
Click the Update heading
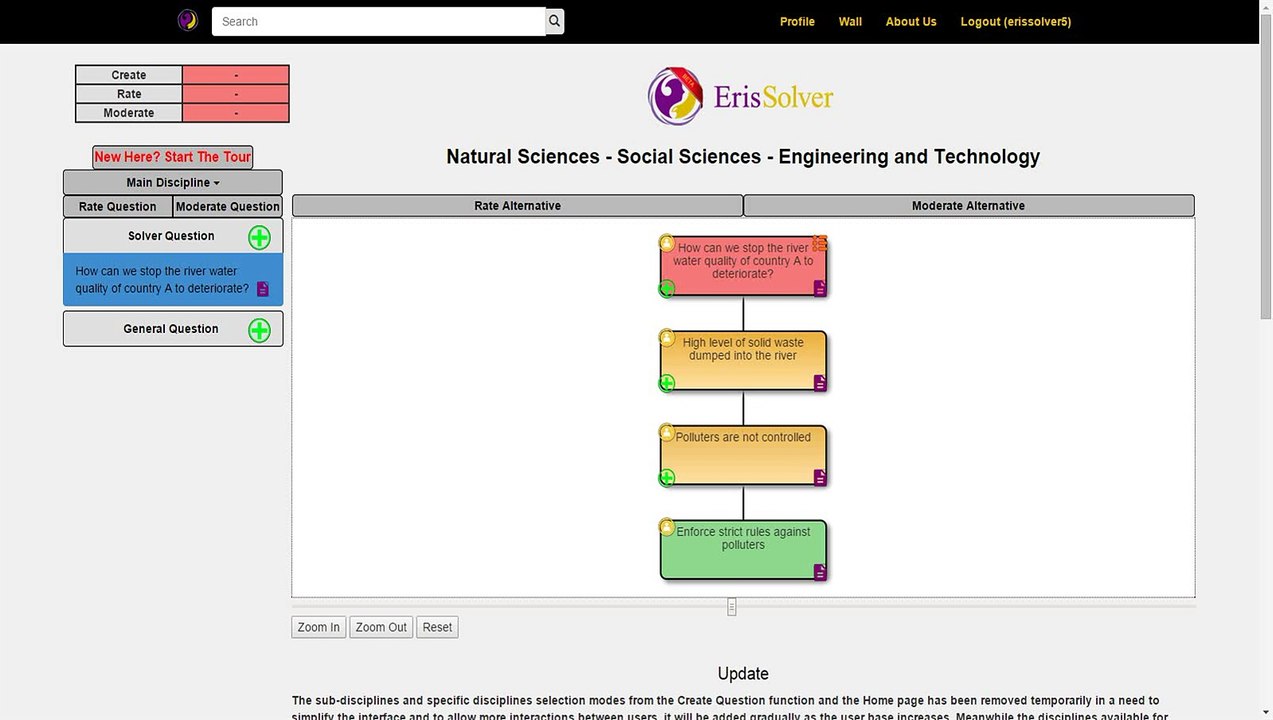click(743, 674)
